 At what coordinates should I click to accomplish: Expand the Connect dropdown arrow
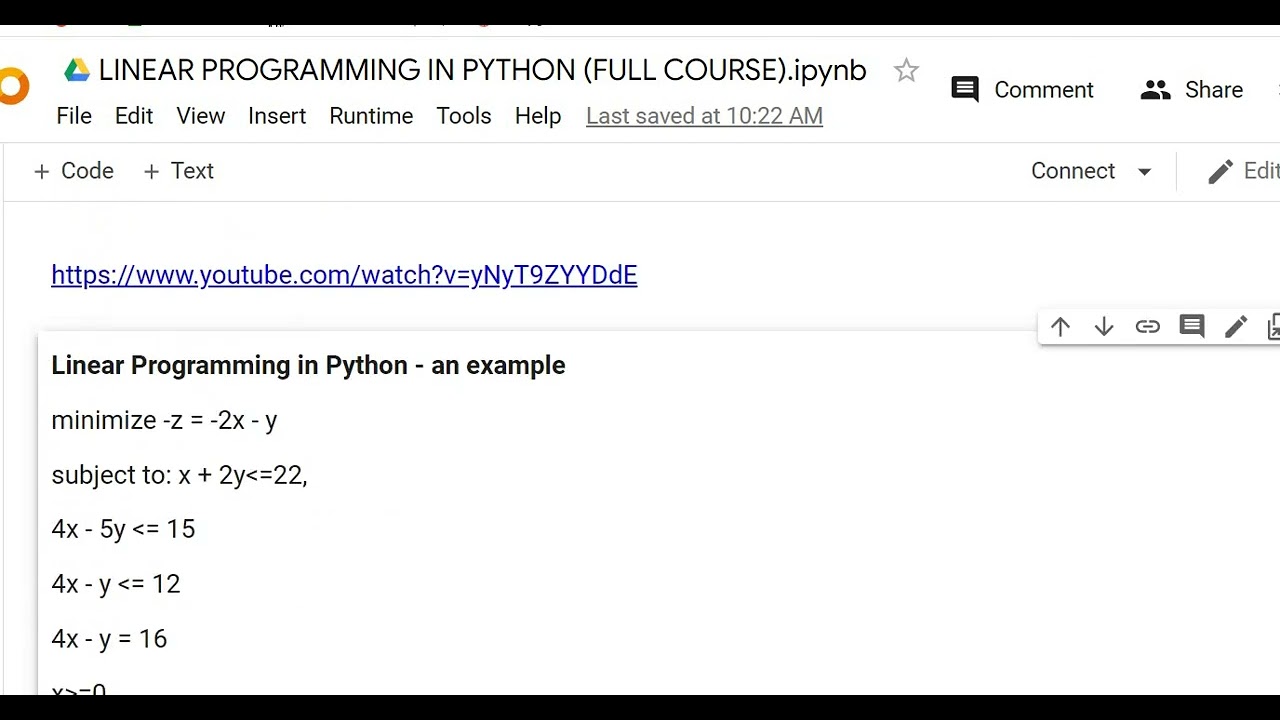(1145, 171)
